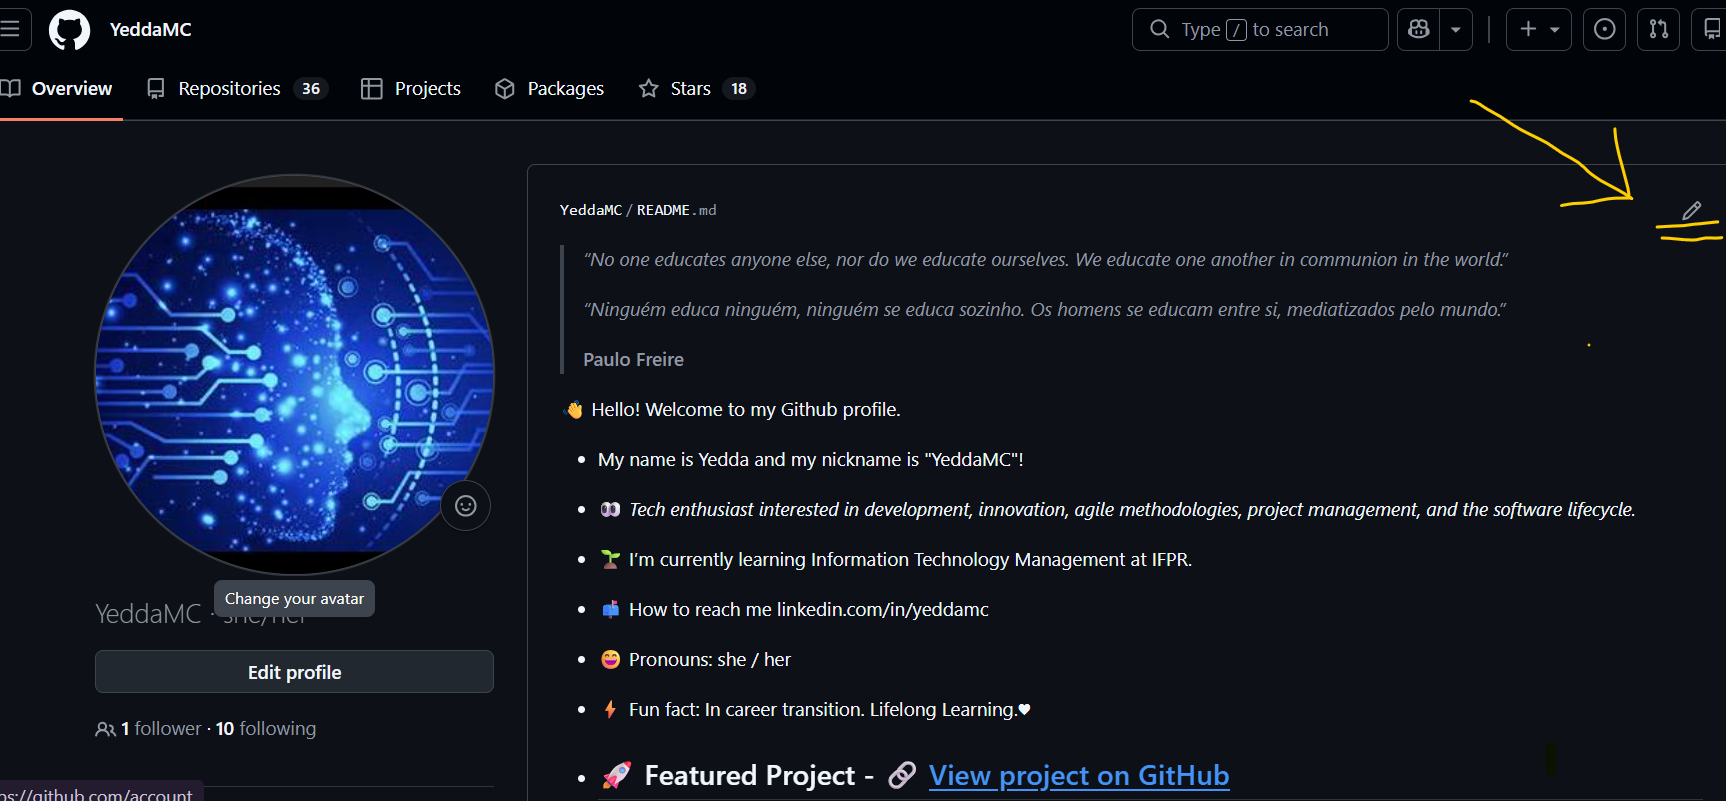Expand the Copilot dropdown arrow
1726x801 pixels.
(1456, 29)
